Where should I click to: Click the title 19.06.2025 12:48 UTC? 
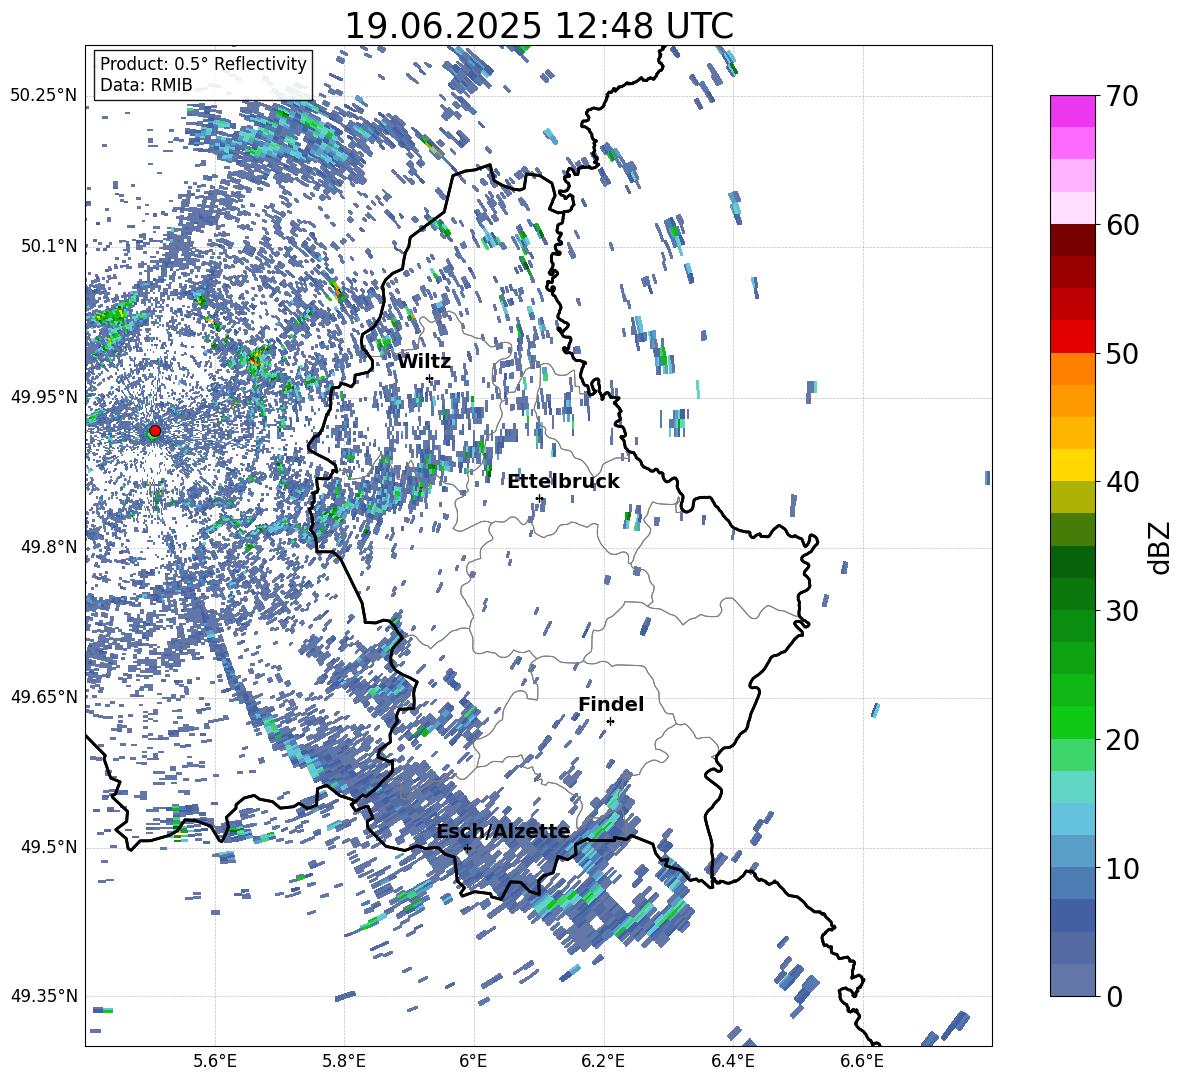point(539,26)
